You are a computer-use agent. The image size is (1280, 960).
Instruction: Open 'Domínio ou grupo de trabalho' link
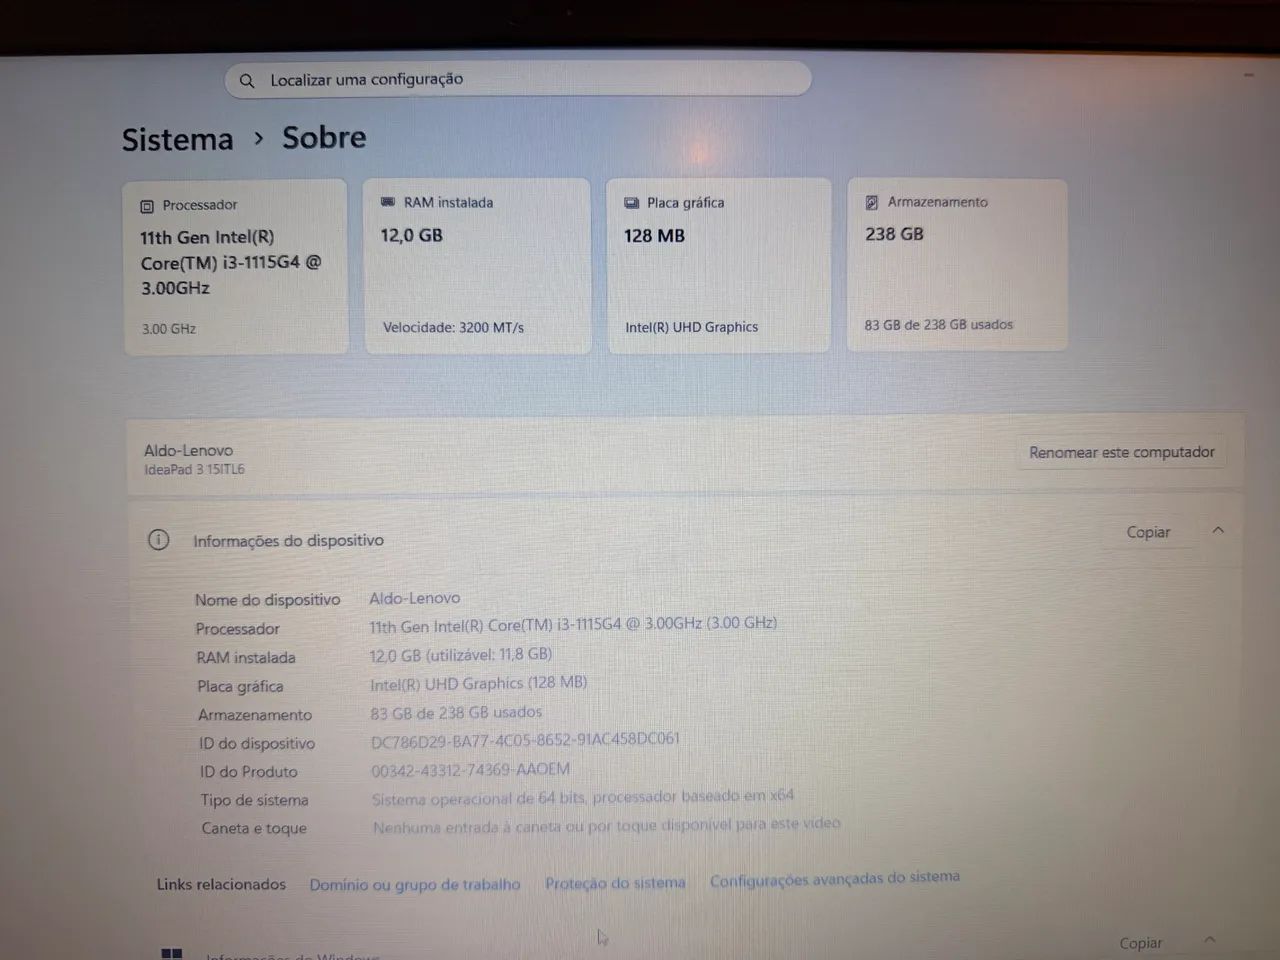tap(415, 885)
